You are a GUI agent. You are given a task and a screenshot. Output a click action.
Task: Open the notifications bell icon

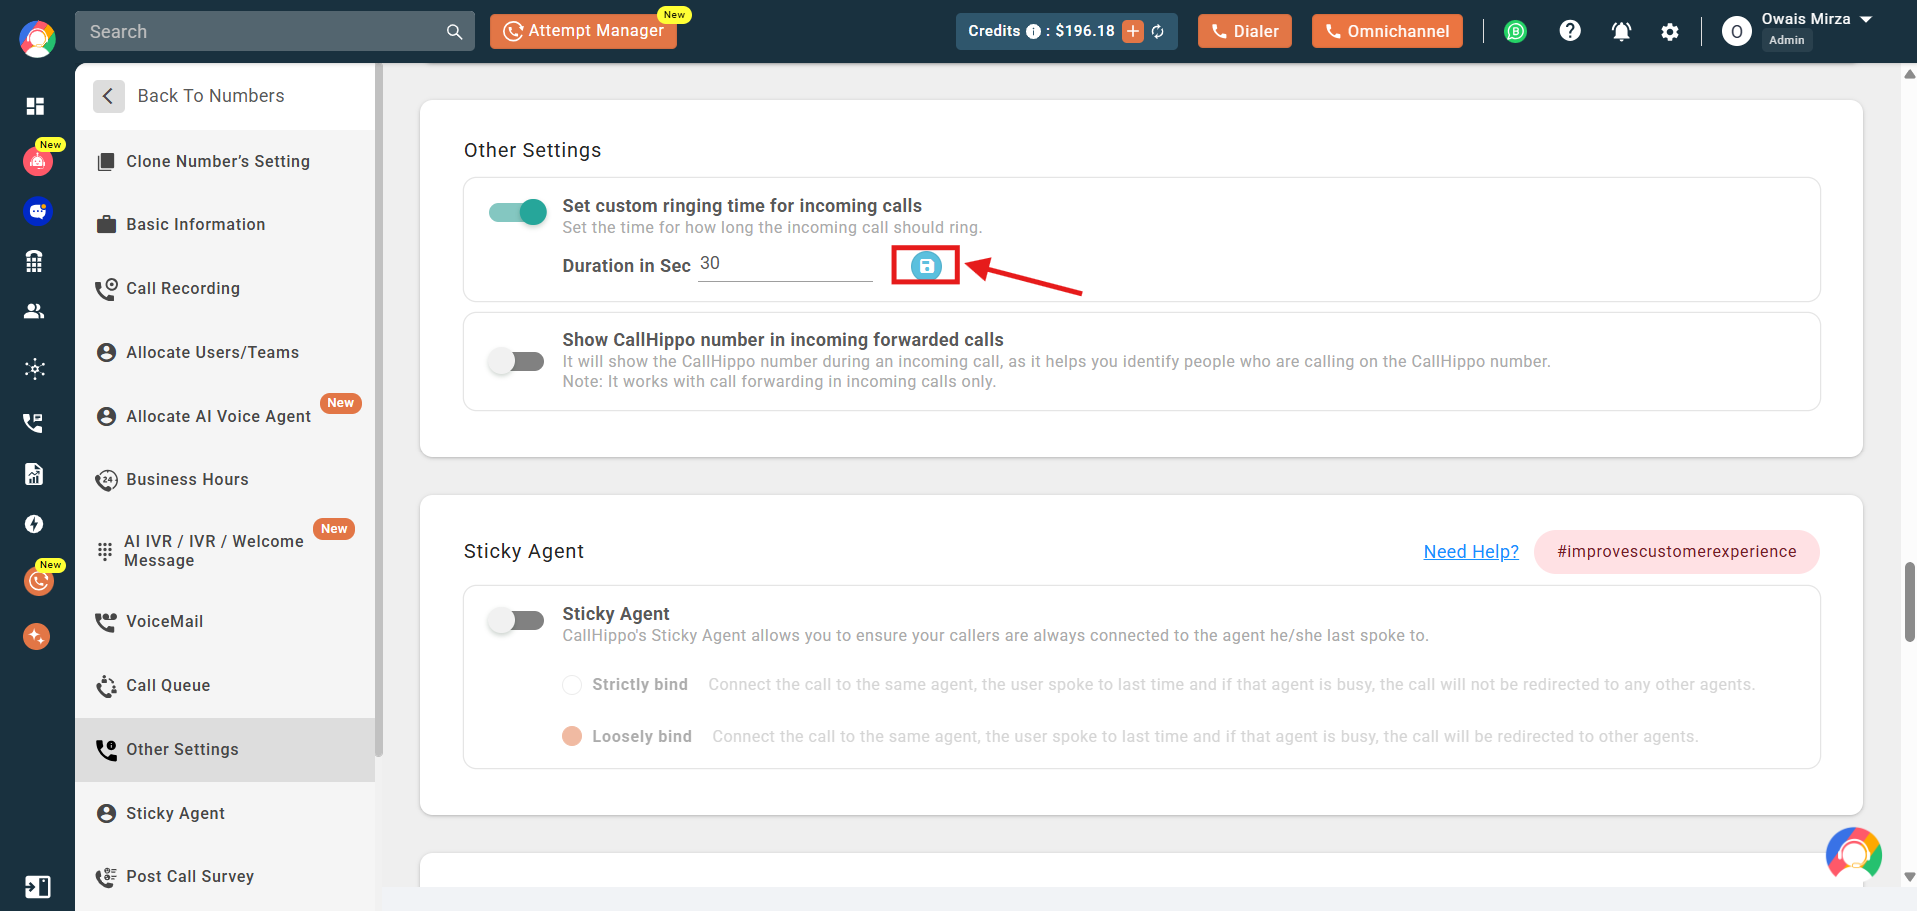click(x=1621, y=31)
